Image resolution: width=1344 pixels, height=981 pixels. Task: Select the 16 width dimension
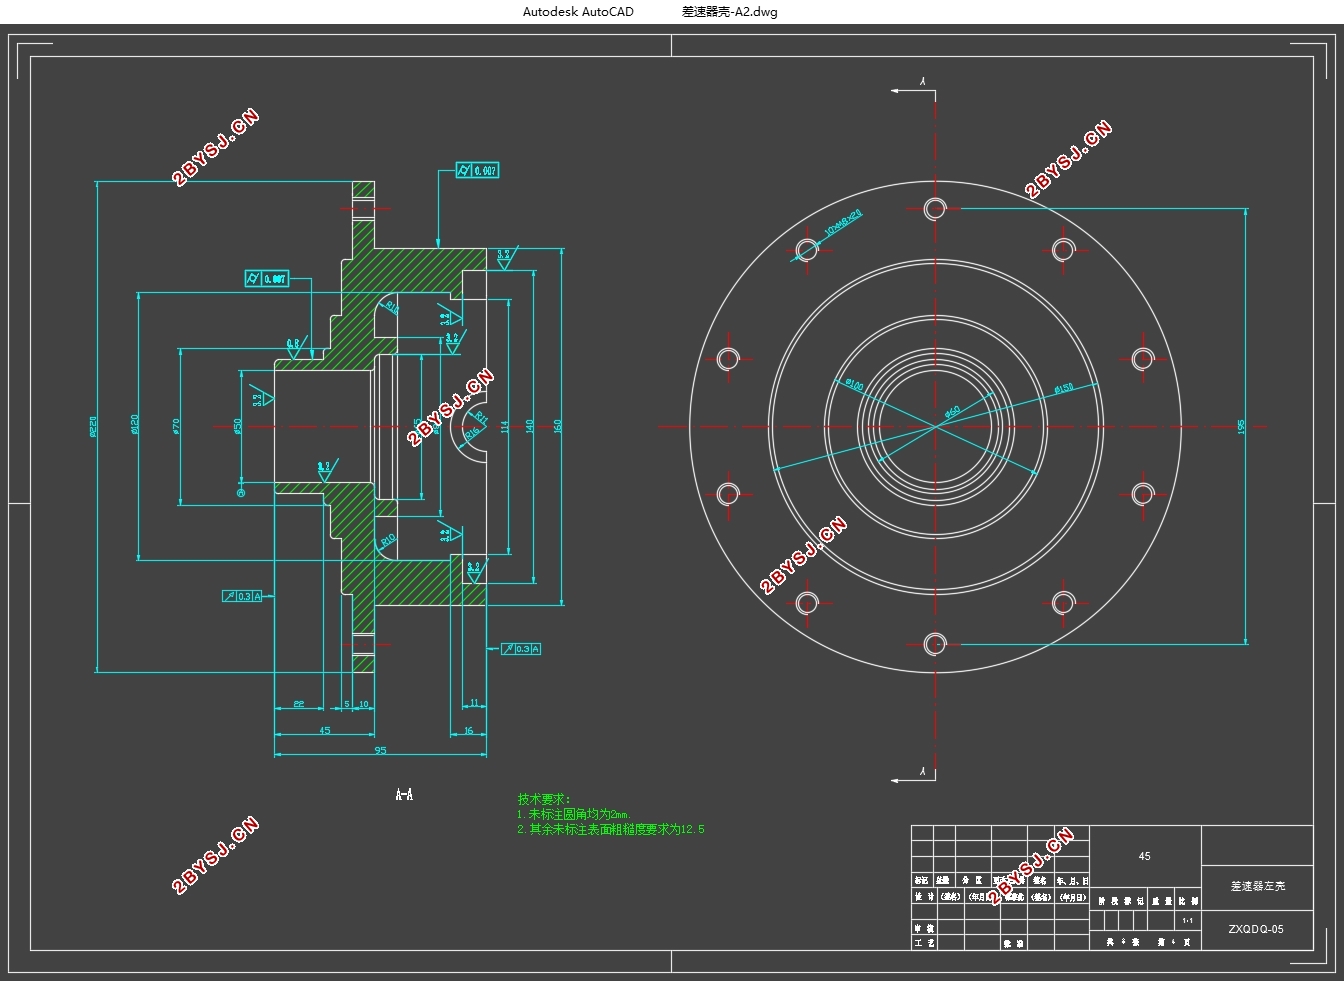click(468, 731)
